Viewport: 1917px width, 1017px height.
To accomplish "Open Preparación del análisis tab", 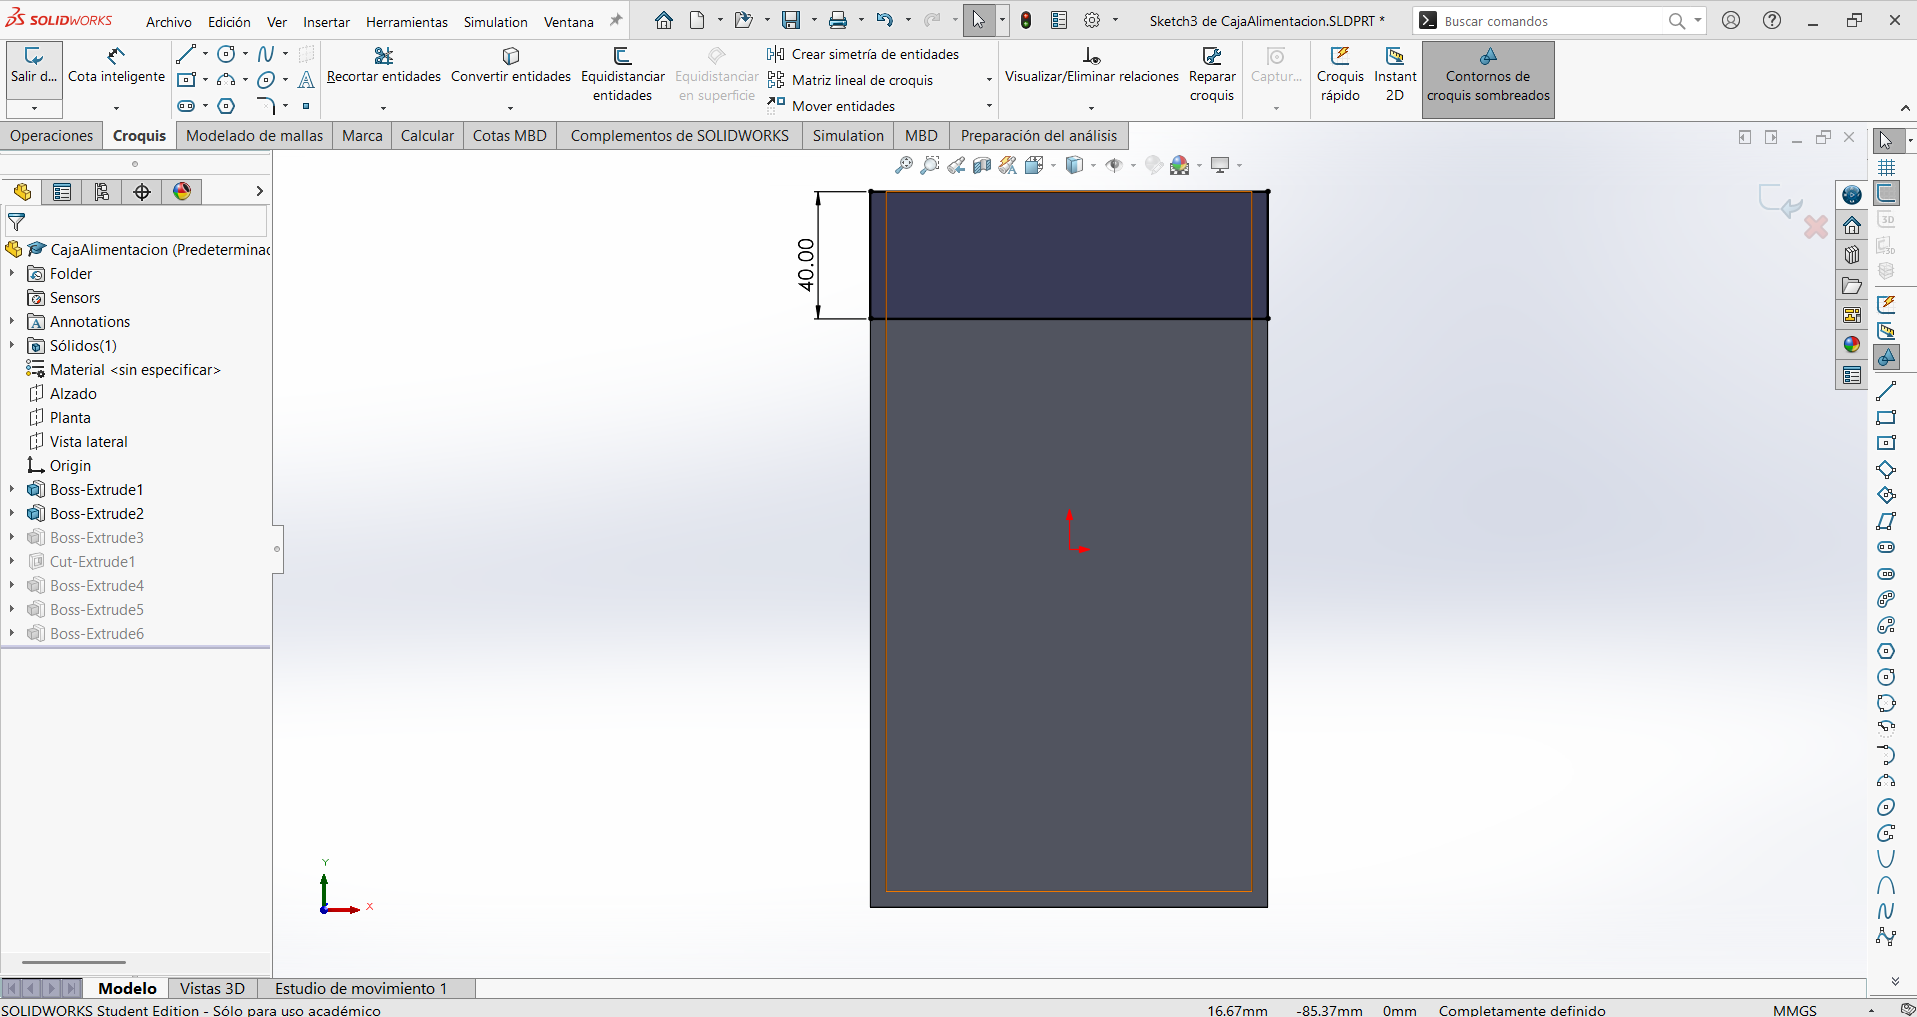I will pos(1039,136).
